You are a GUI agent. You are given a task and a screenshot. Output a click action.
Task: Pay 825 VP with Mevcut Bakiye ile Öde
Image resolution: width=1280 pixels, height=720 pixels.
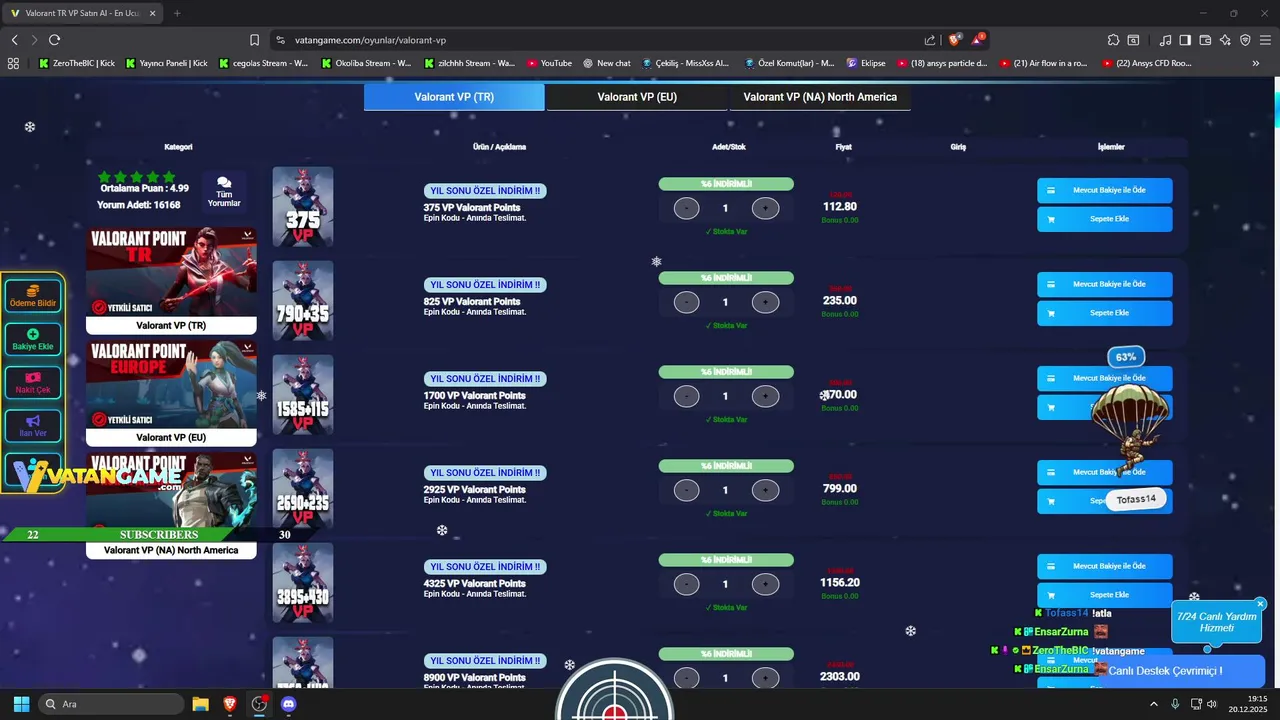pyautogui.click(x=1105, y=284)
